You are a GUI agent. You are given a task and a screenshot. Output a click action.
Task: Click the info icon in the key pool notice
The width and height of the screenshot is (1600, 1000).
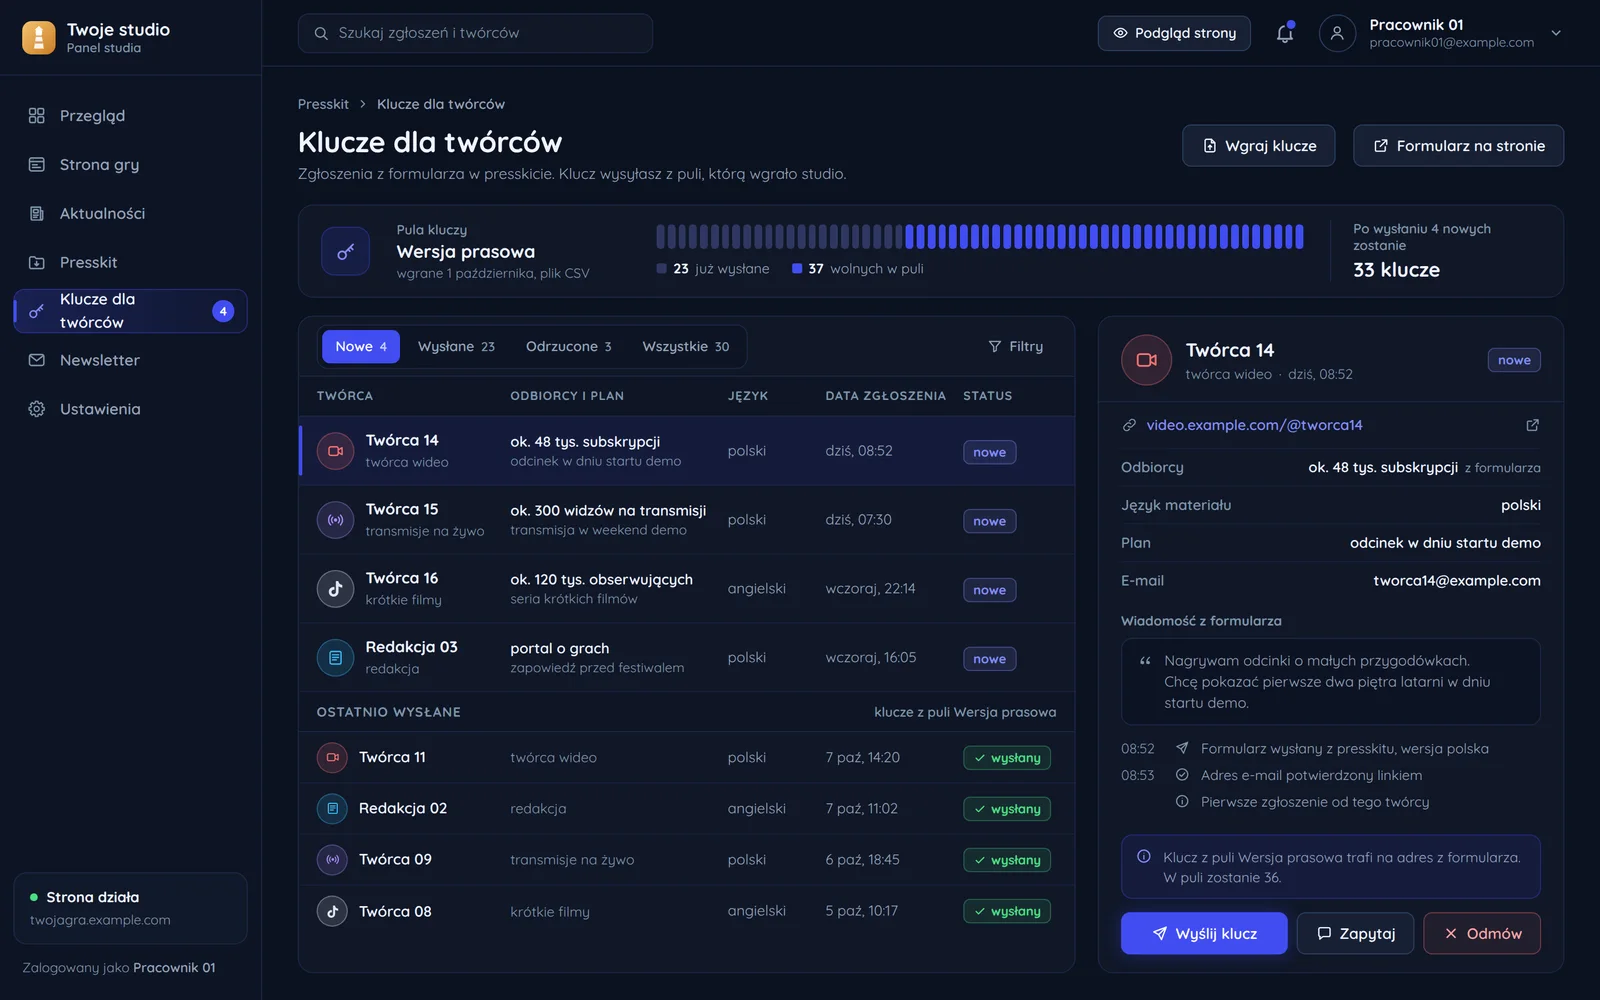pyautogui.click(x=1144, y=857)
